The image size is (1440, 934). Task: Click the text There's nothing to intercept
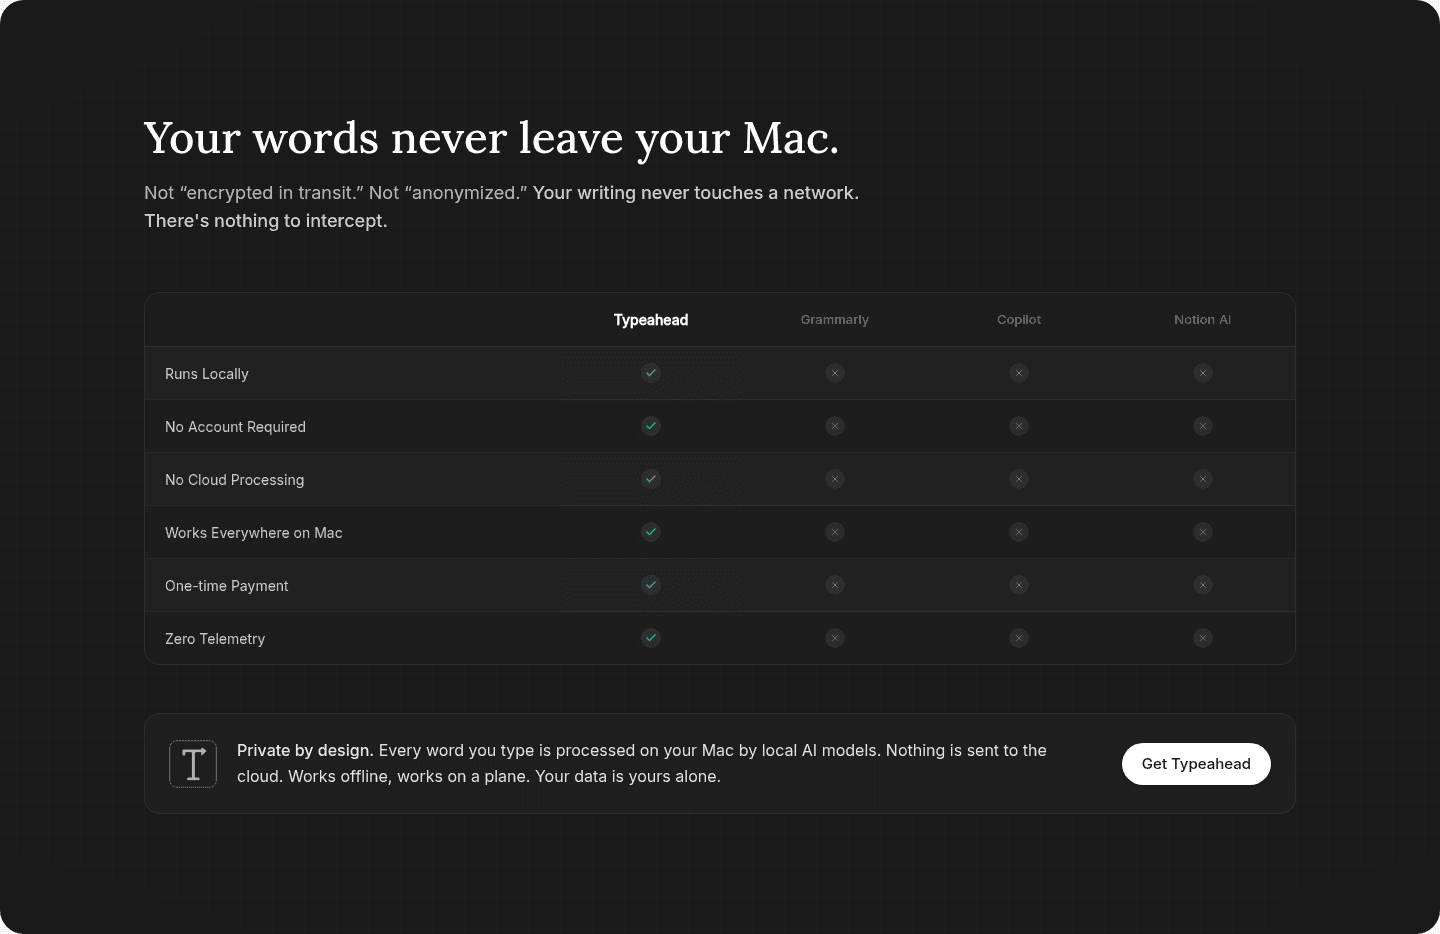click(266, 221)
